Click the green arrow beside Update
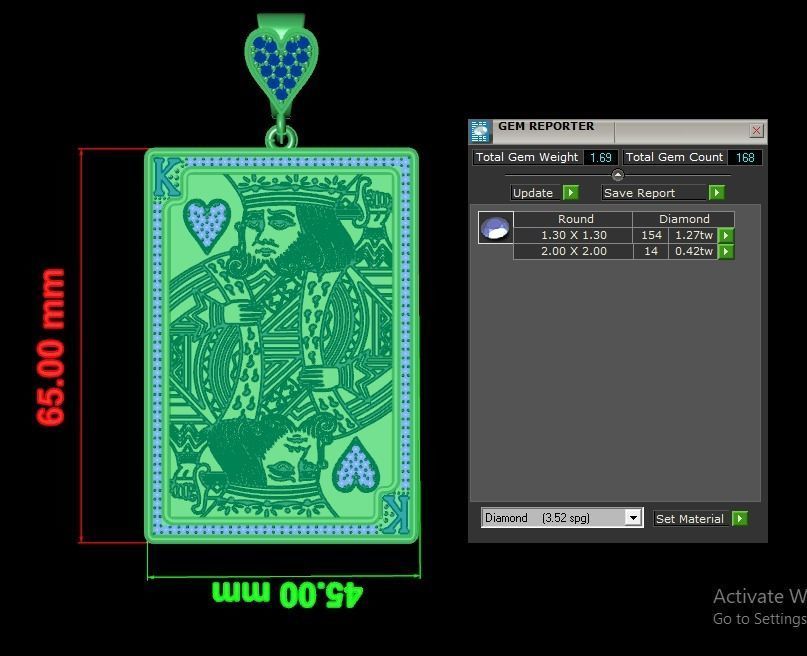The height and width of the screenshot is (656, 807). pos(571,192)
